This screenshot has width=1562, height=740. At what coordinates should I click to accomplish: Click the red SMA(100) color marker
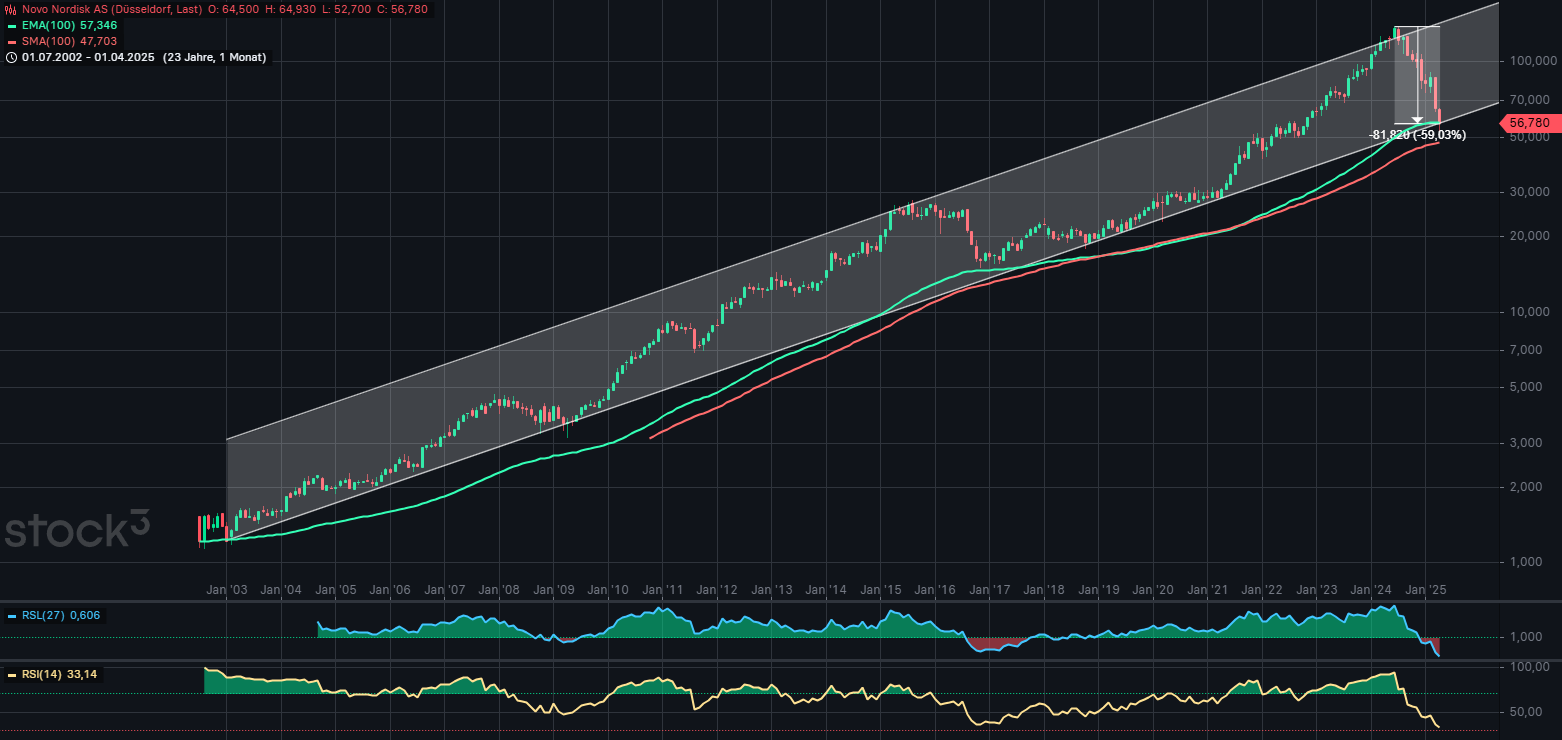[x=11, y=42]
